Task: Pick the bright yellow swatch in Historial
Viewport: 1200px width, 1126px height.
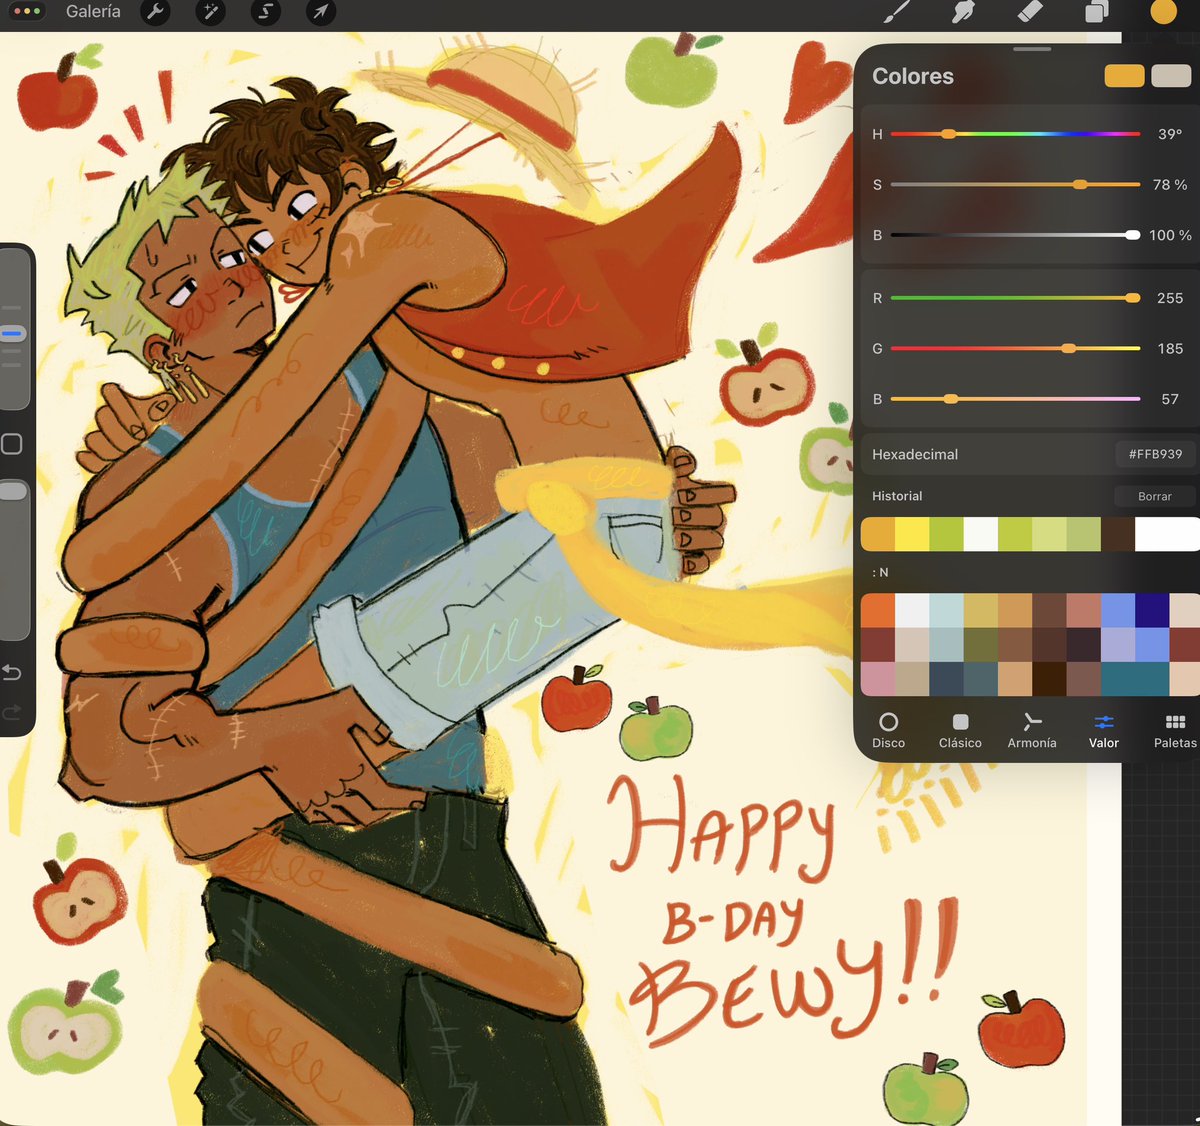Action: coord(912,534)
